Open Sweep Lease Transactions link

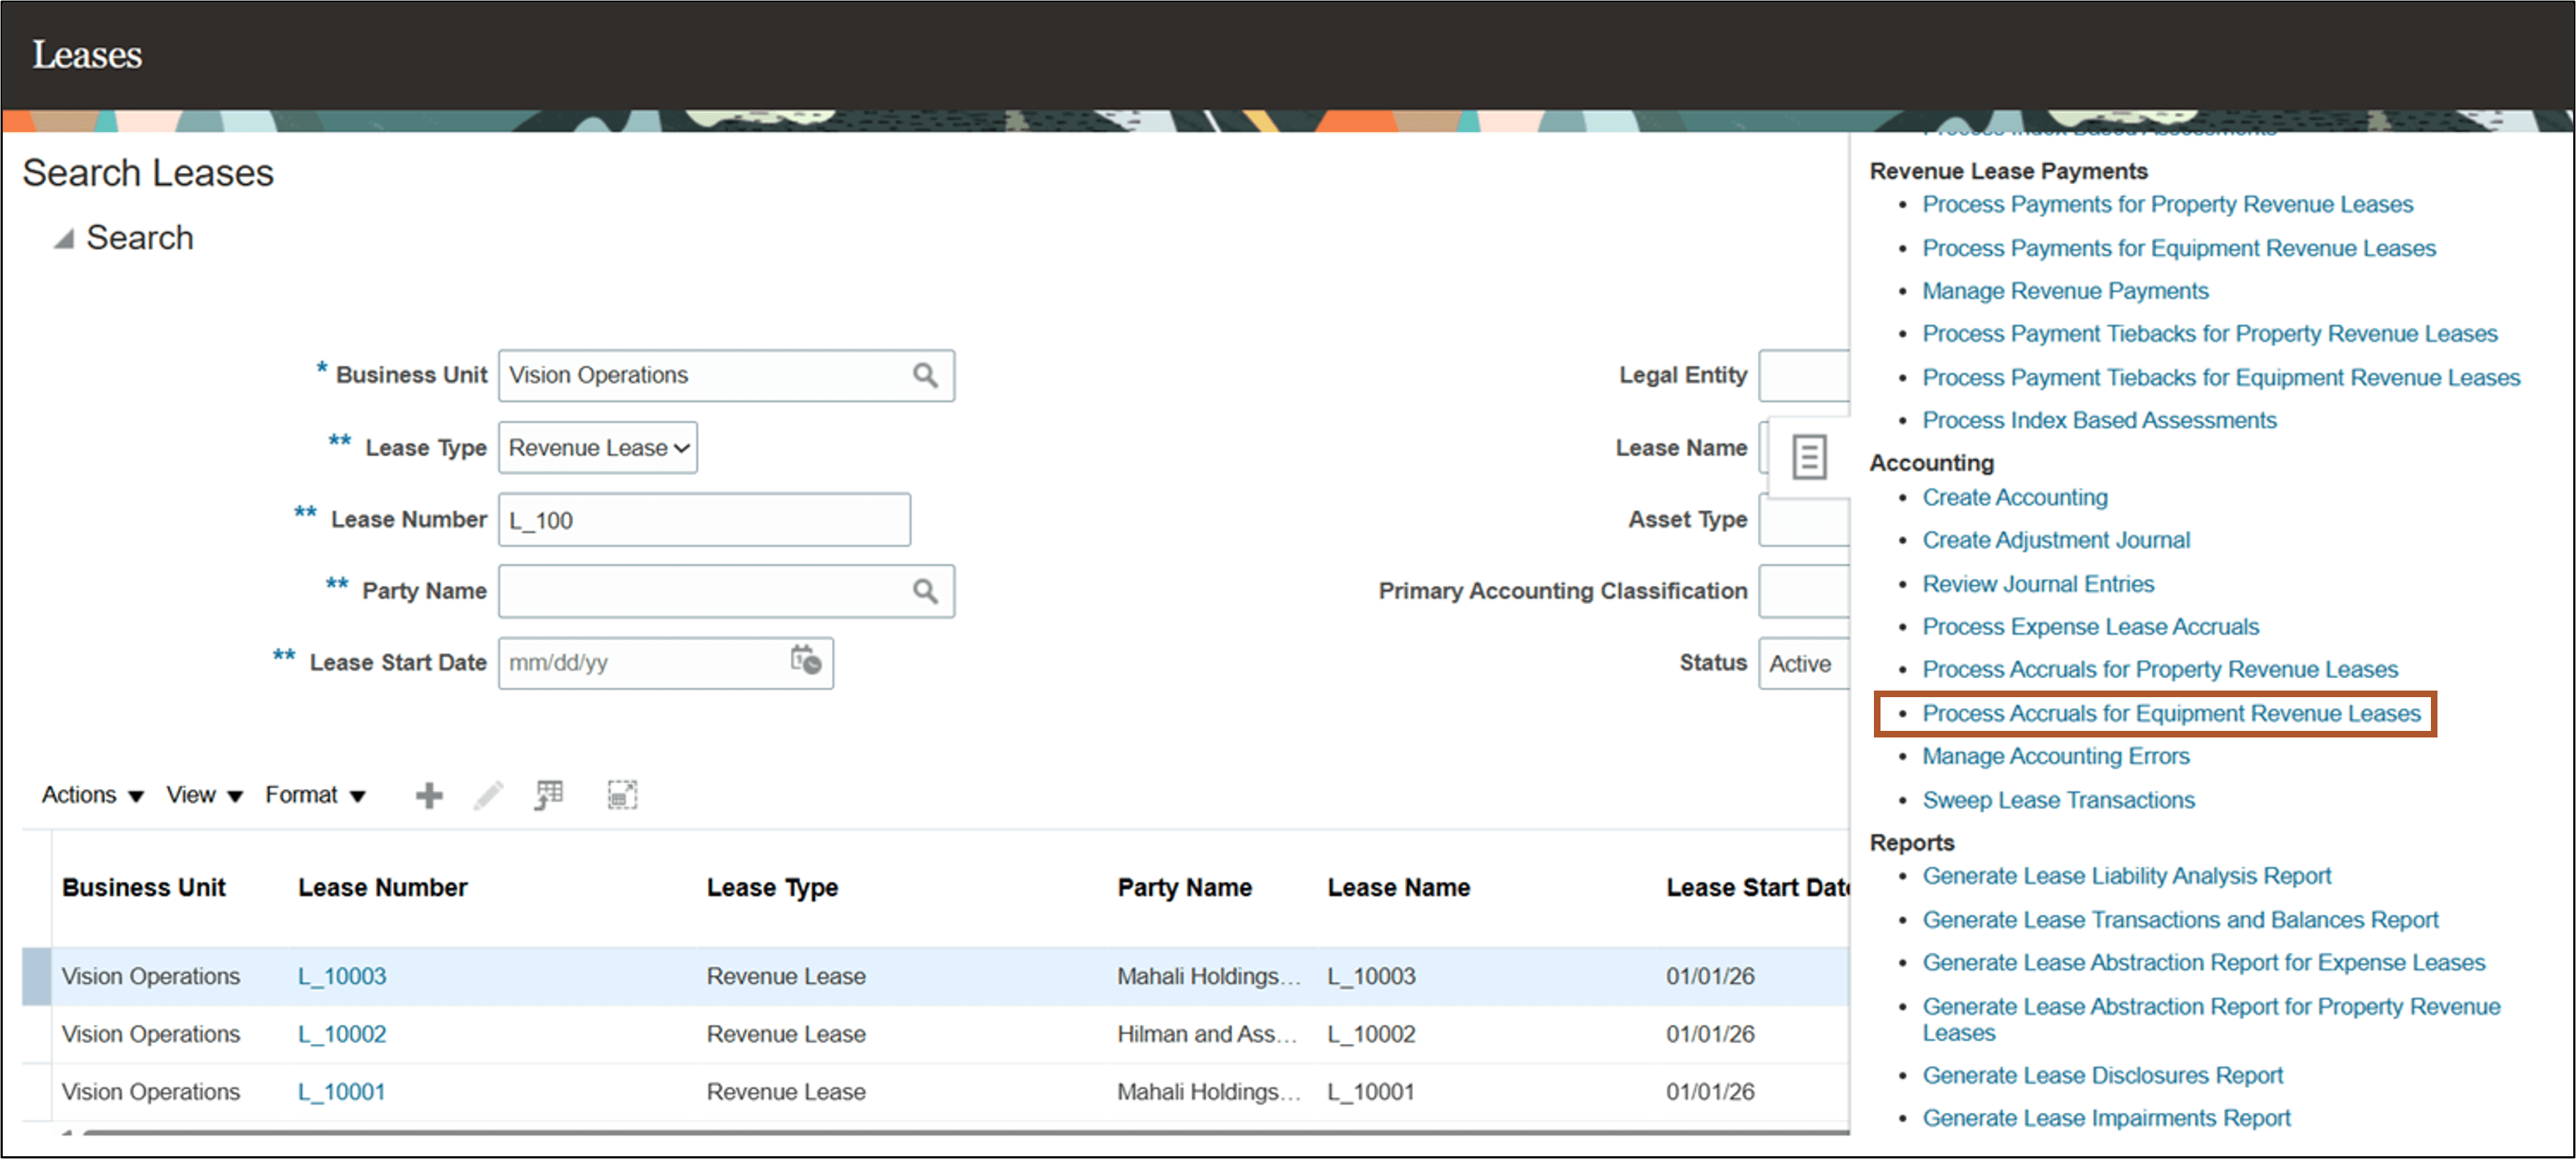(2058, 800)
